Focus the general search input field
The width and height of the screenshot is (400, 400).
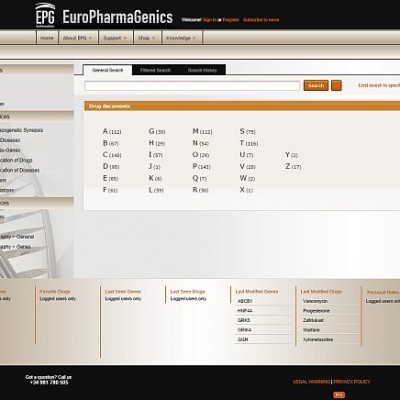pos(192,86)
